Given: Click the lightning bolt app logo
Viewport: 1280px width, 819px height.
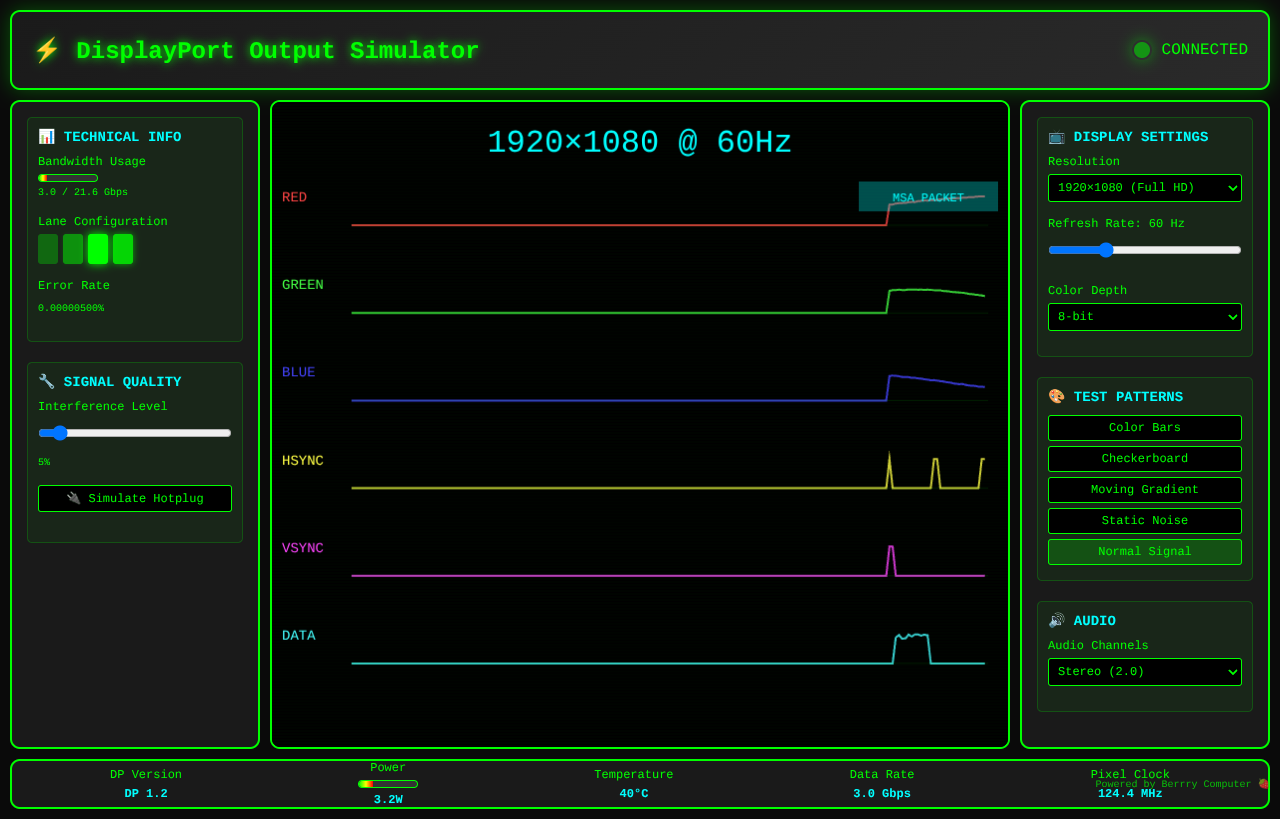Looking at the screenshot, I should (x=47, y=49).
